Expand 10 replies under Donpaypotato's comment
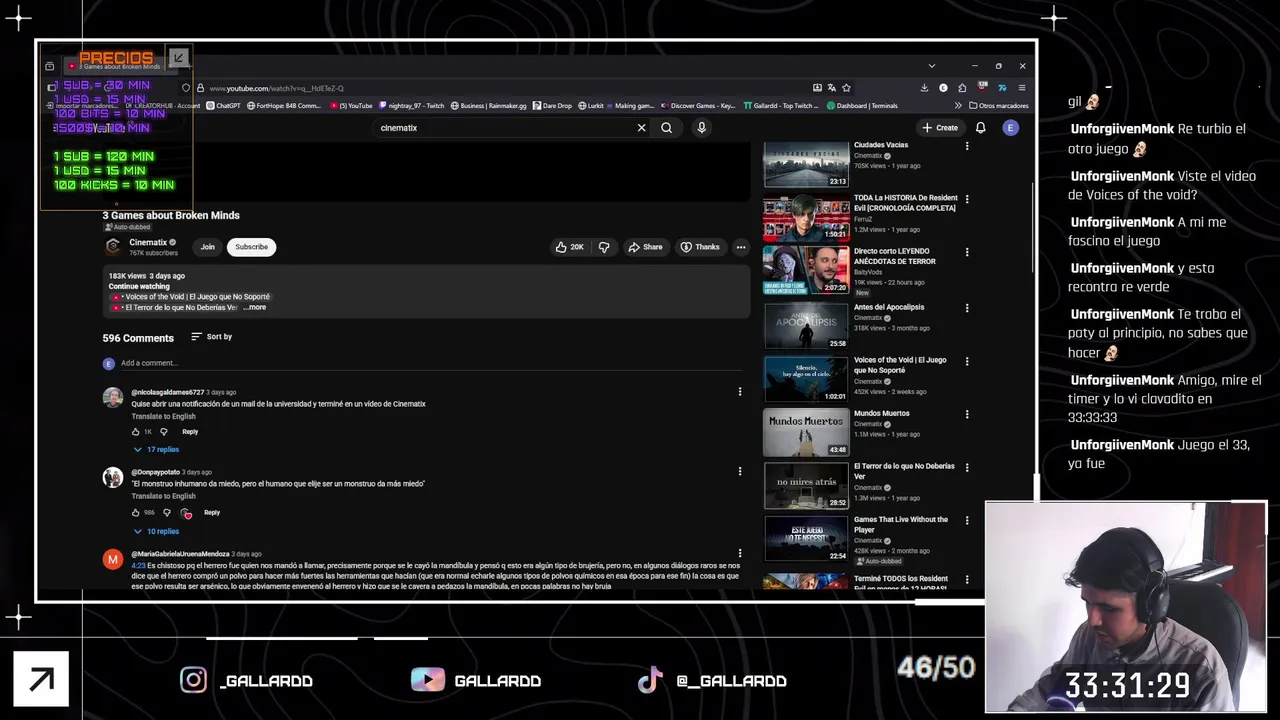 coord(156,531)
